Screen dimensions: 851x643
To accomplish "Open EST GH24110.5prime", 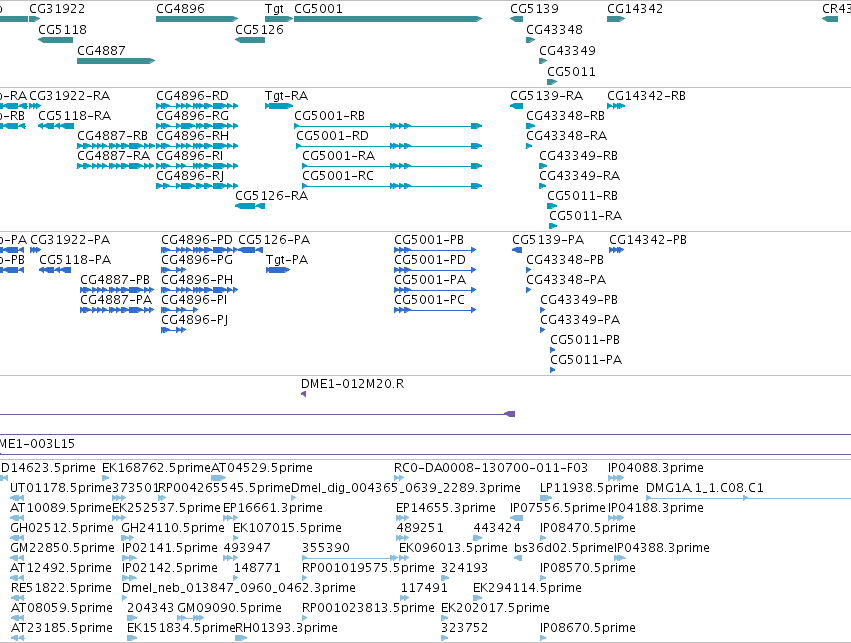I will (x=173, y=528).
